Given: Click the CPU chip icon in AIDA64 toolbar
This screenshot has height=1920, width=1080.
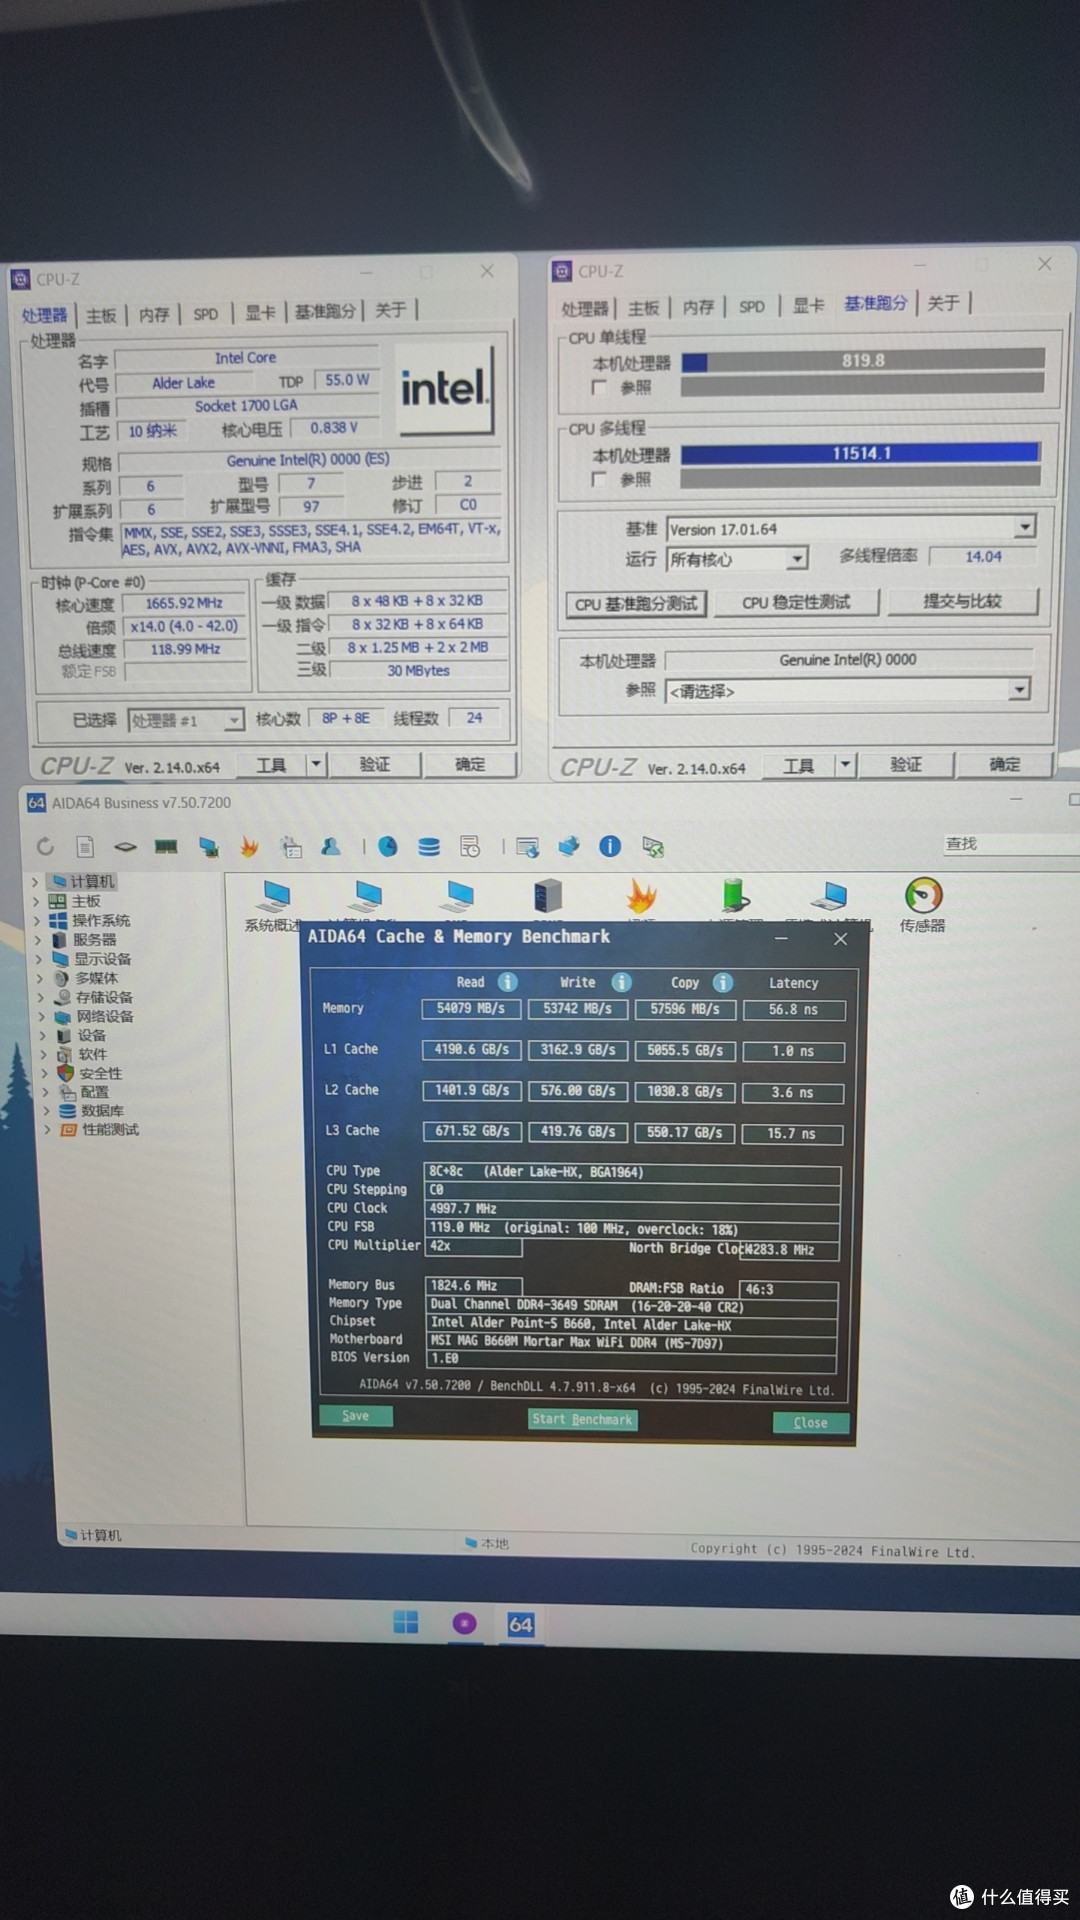Looking at the screenshot, I should pos(125,846).
